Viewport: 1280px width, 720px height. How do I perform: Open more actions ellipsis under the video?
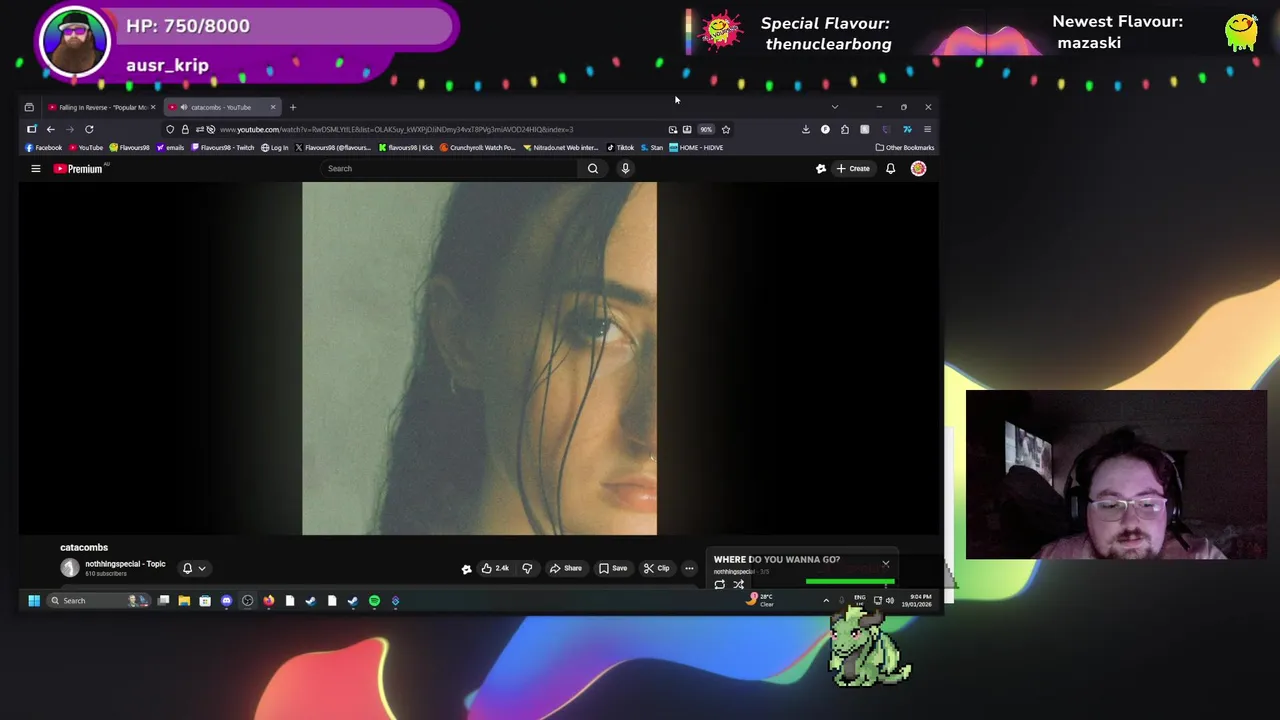point(689,569)
